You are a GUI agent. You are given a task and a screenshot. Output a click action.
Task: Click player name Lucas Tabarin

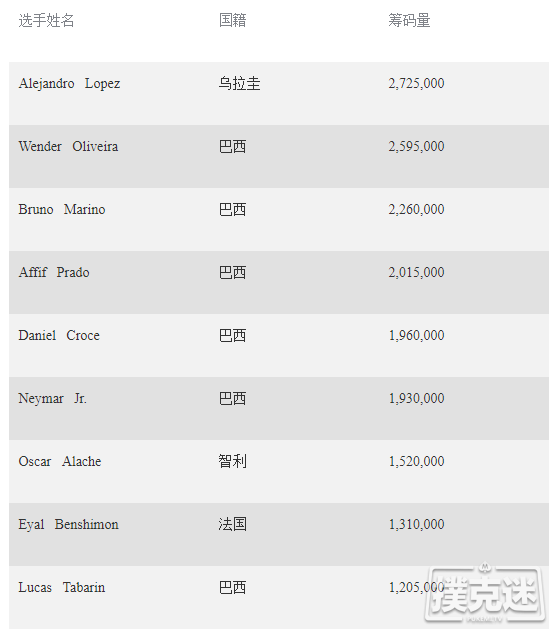click(62, 587)
